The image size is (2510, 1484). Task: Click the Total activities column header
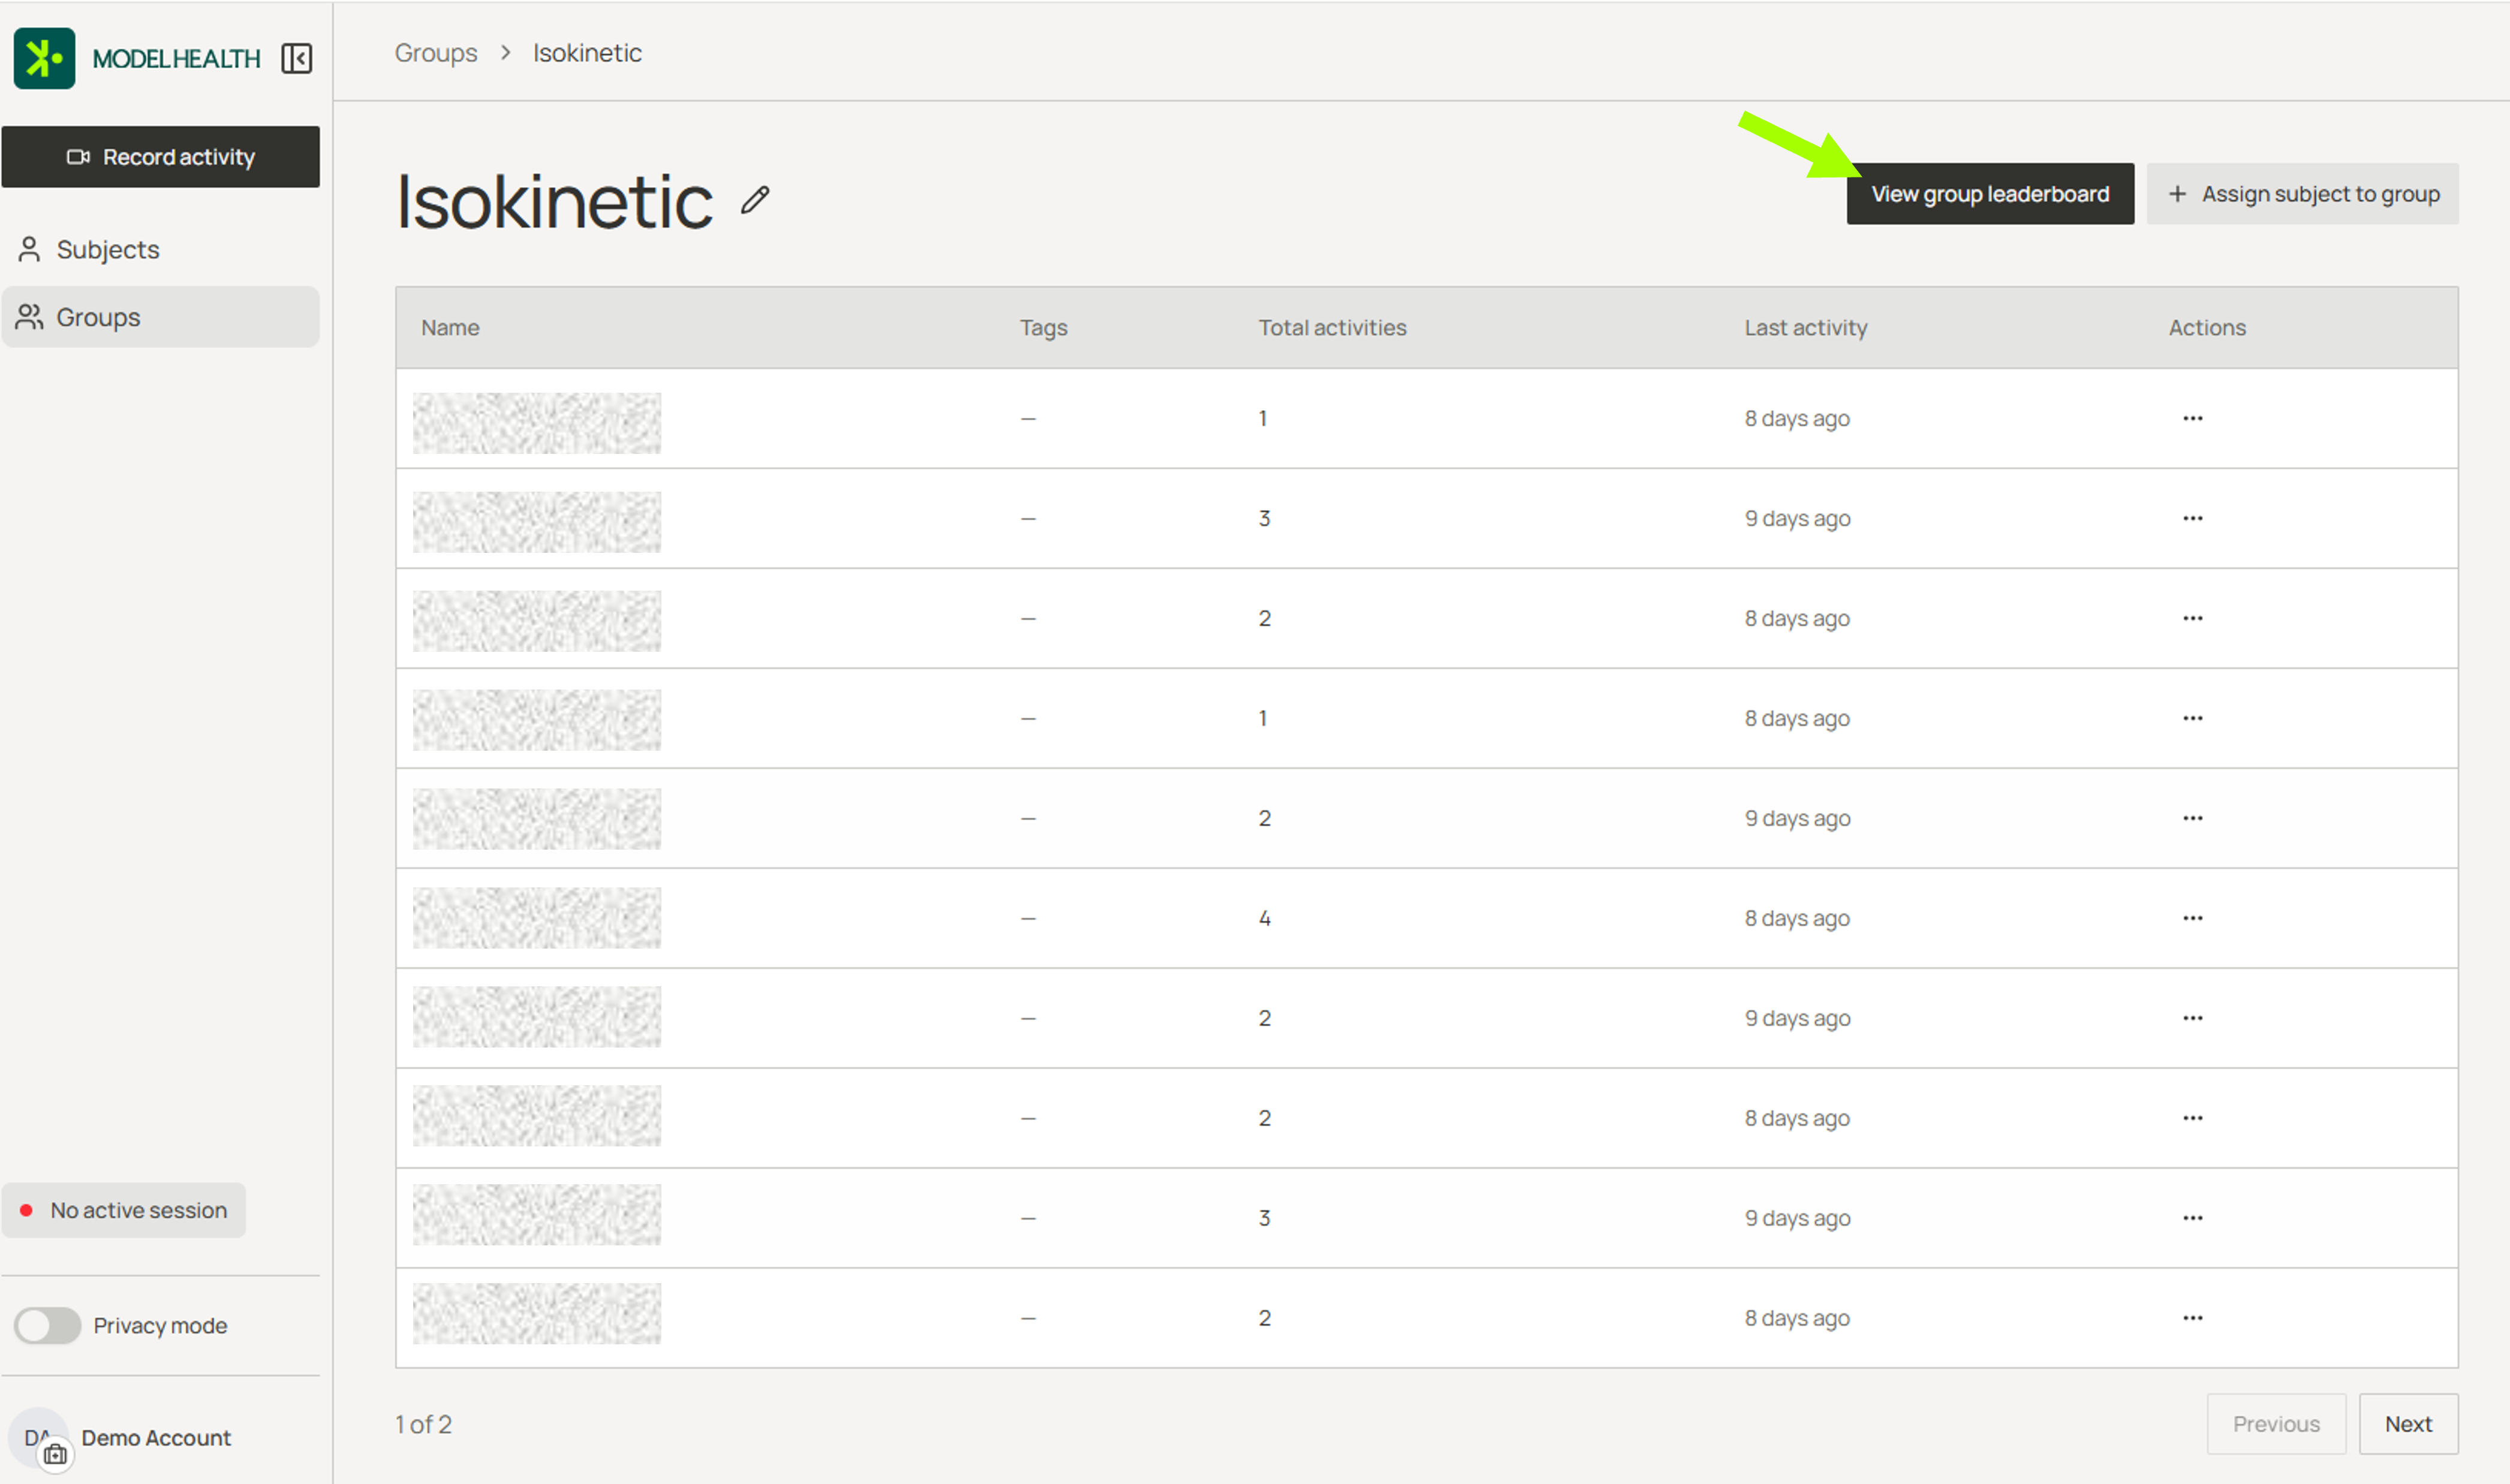[1332, 327]
